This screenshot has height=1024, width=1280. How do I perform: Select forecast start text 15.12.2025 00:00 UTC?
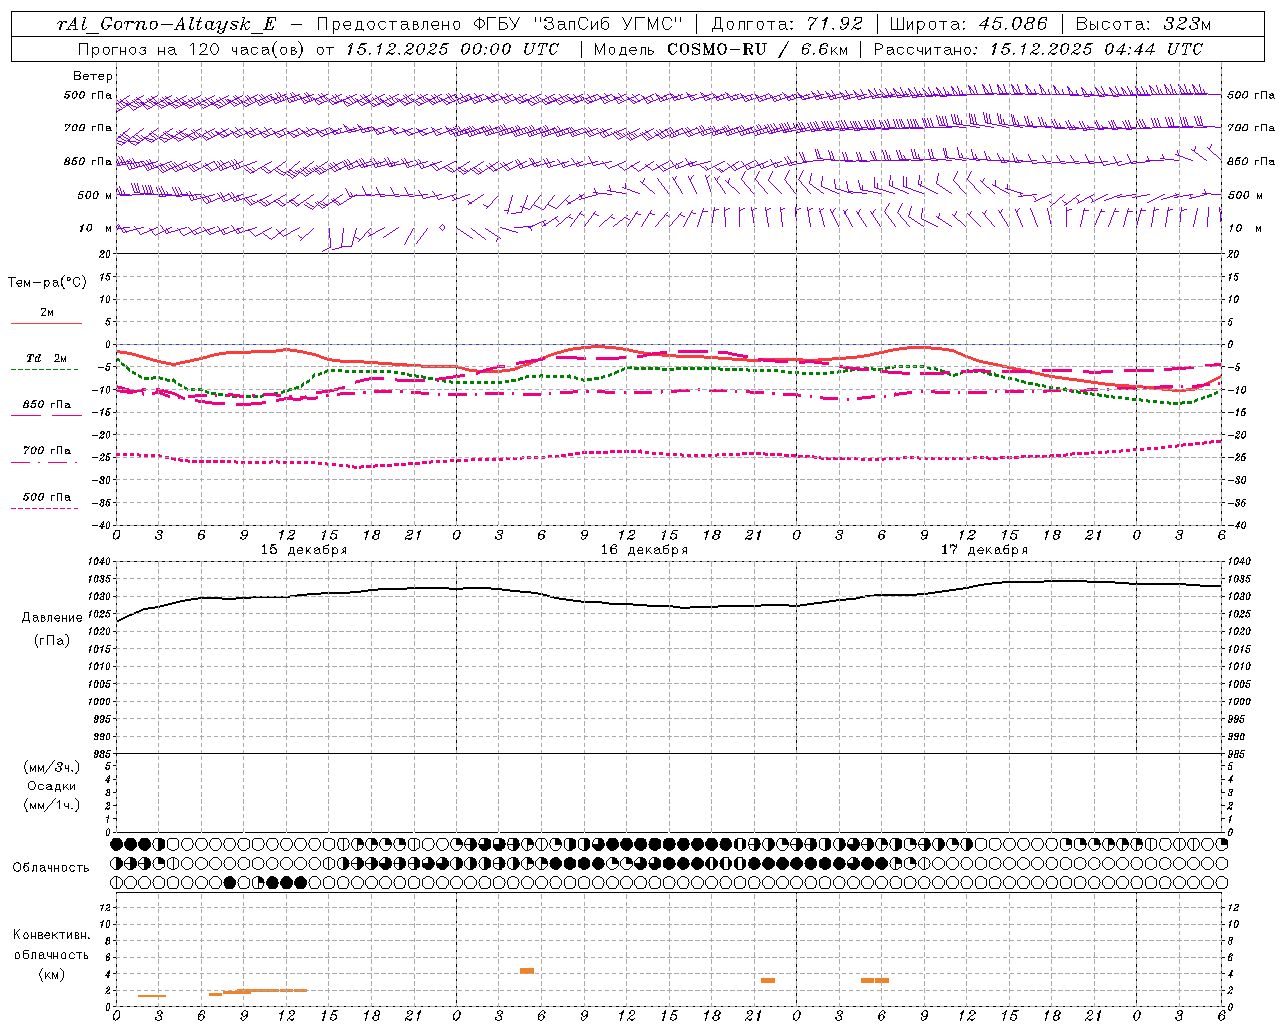[x=452, y=49]
